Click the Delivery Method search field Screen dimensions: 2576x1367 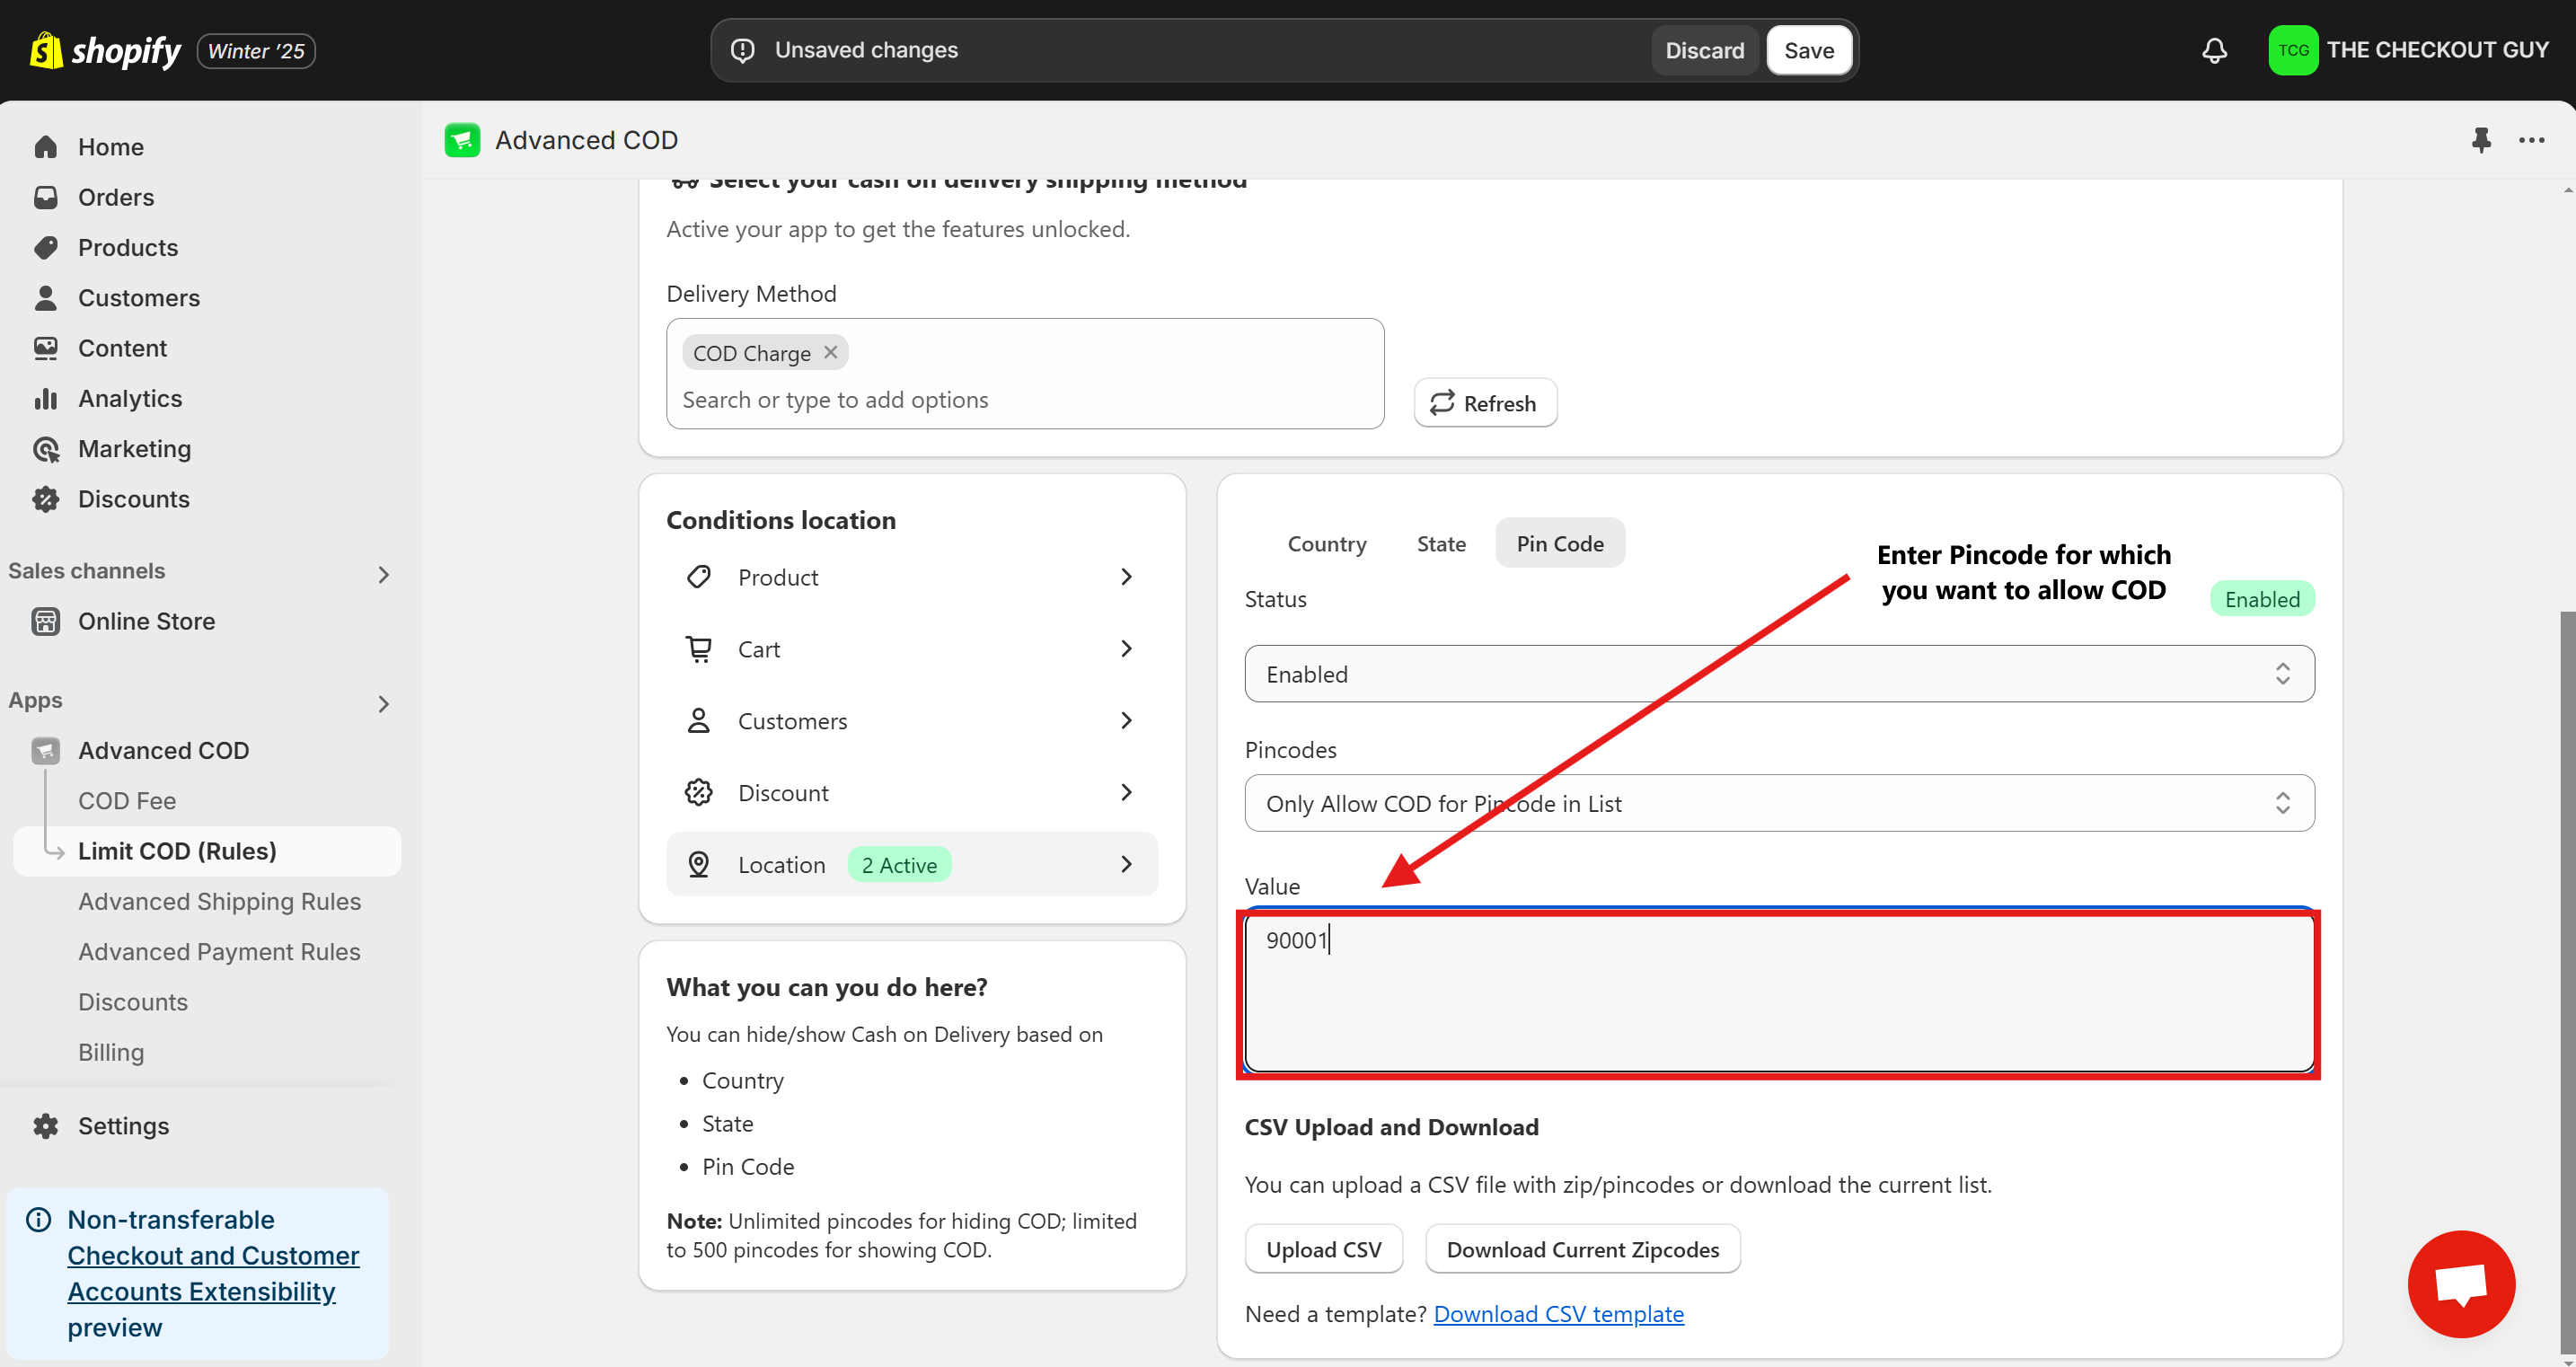click(x=1025, y=400)
